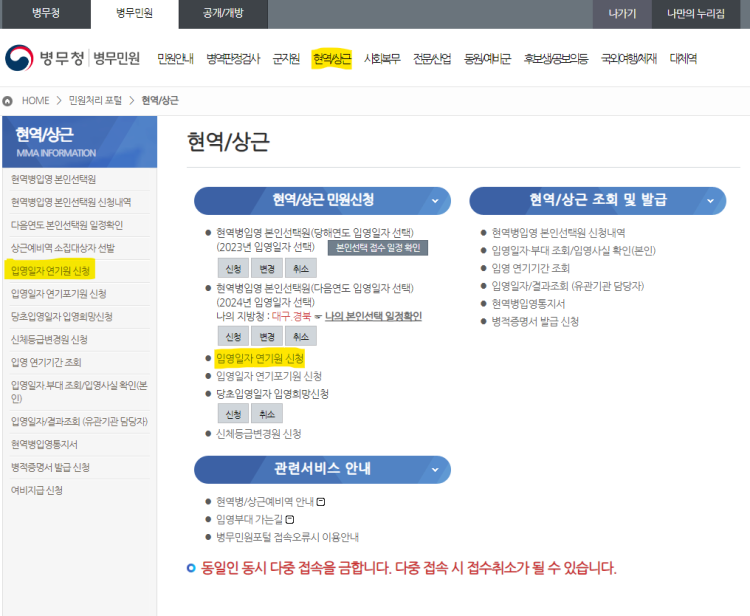This screenshot has width=750, height=616.
Task: Click 민원처리 포털 in the breadcrumb
Action: coord(95,101)
